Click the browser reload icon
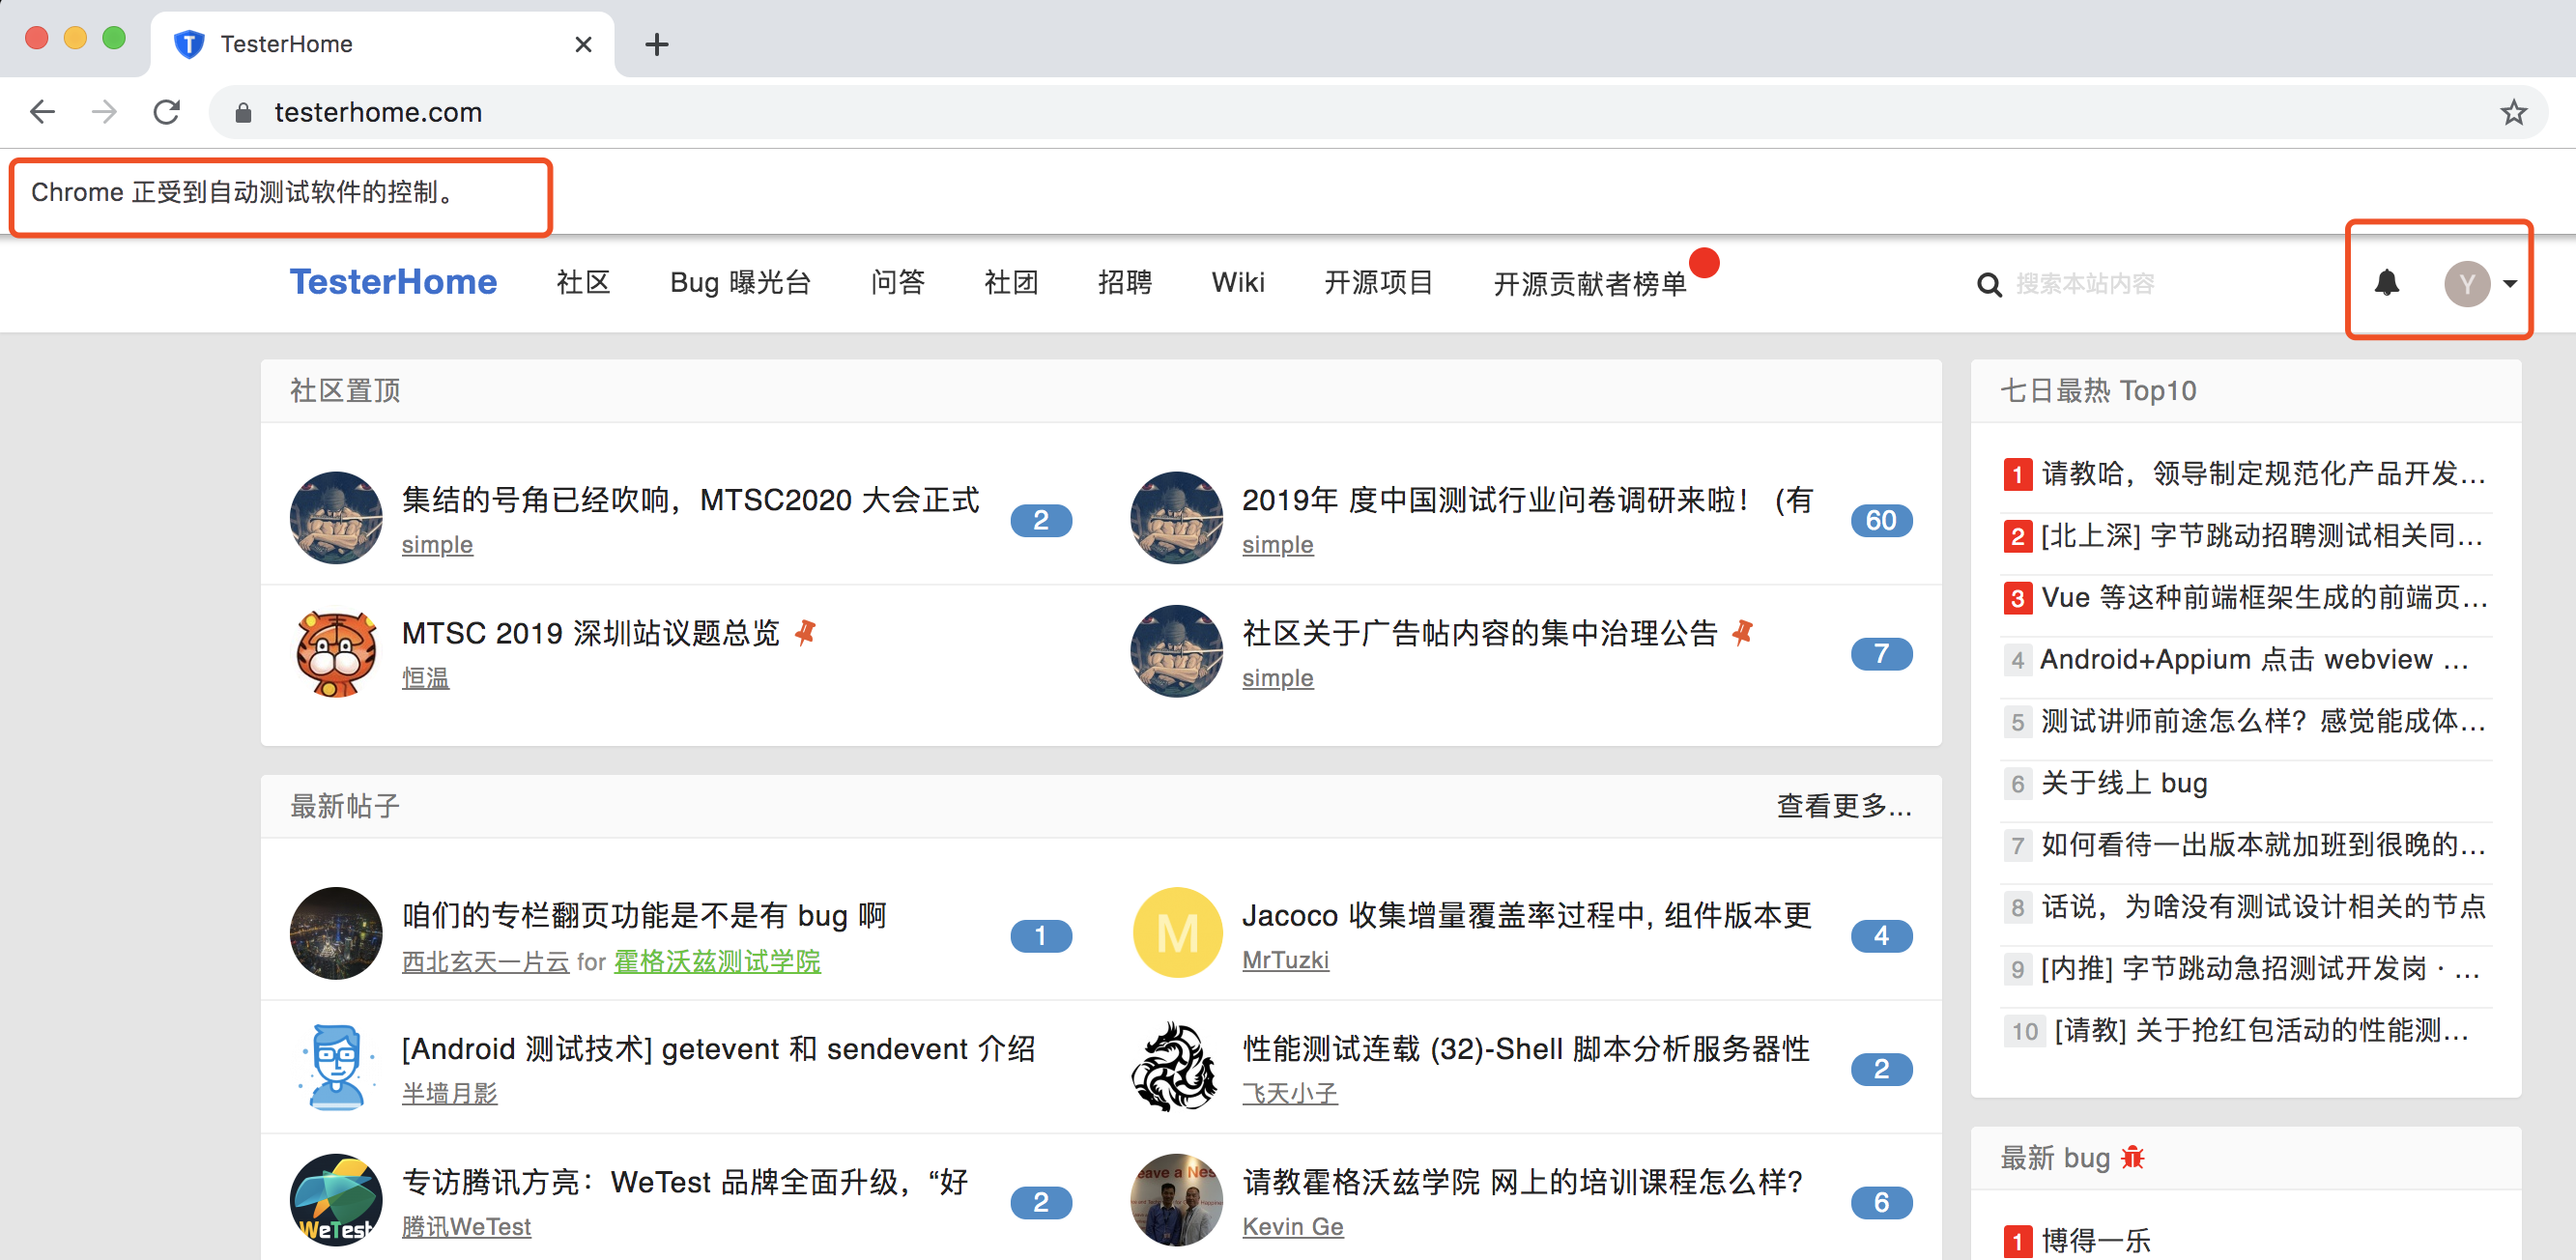This screenshot has width=2576, height=1260. pyautogui.click(x=167, y=112)
